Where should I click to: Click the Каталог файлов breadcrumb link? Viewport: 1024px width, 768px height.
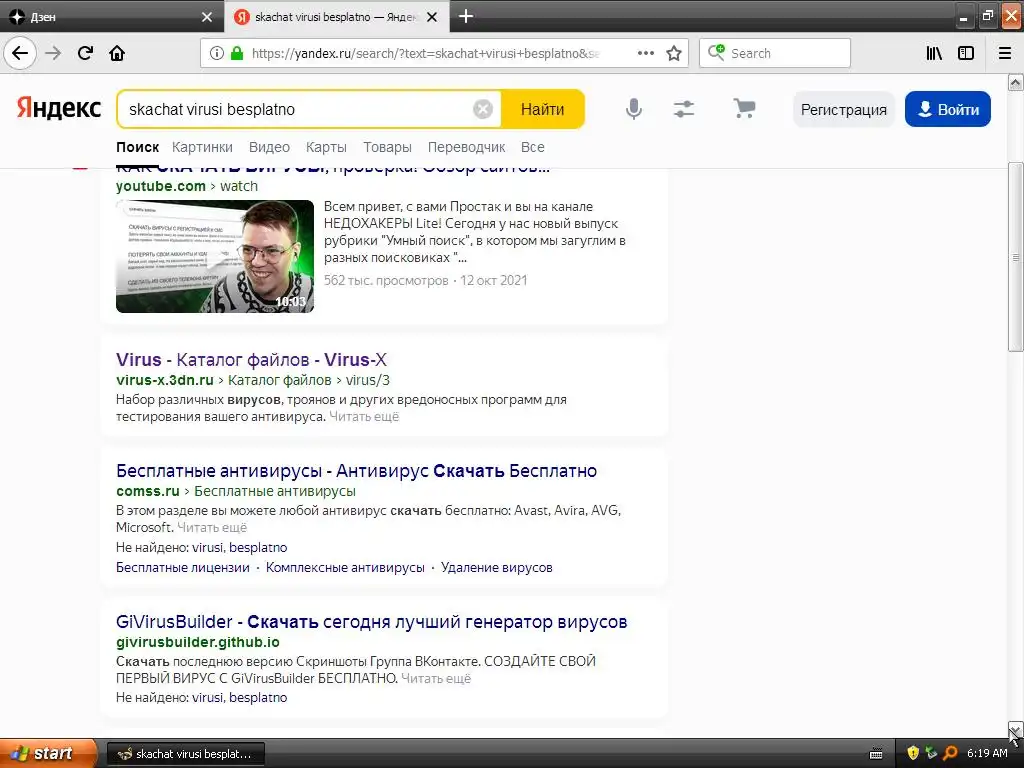(x=280, y=380)
